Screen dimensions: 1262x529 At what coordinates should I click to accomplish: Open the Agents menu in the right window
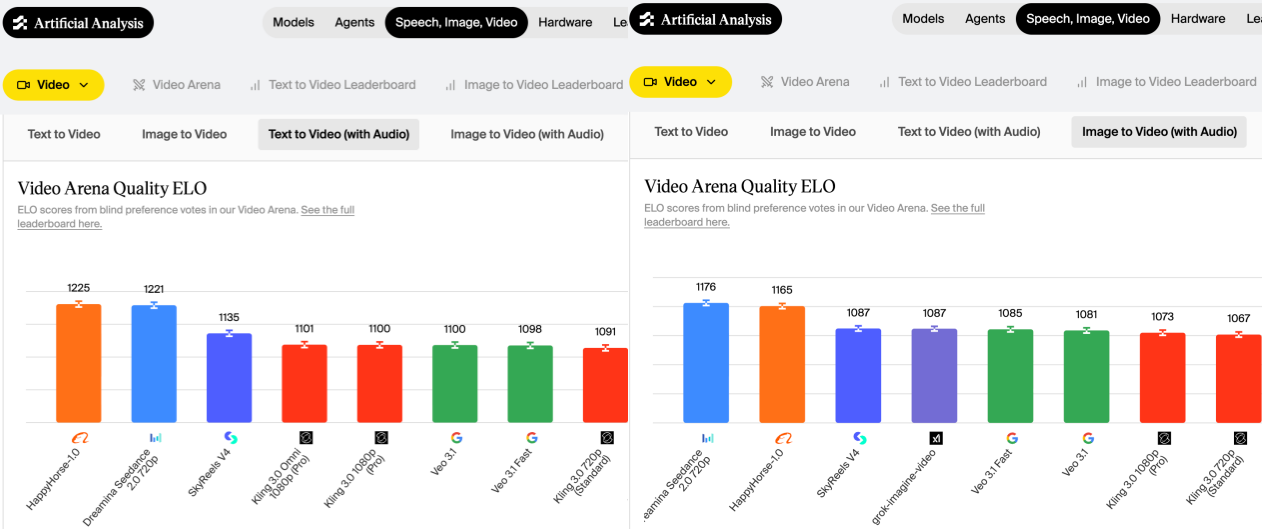coord(985,19)
